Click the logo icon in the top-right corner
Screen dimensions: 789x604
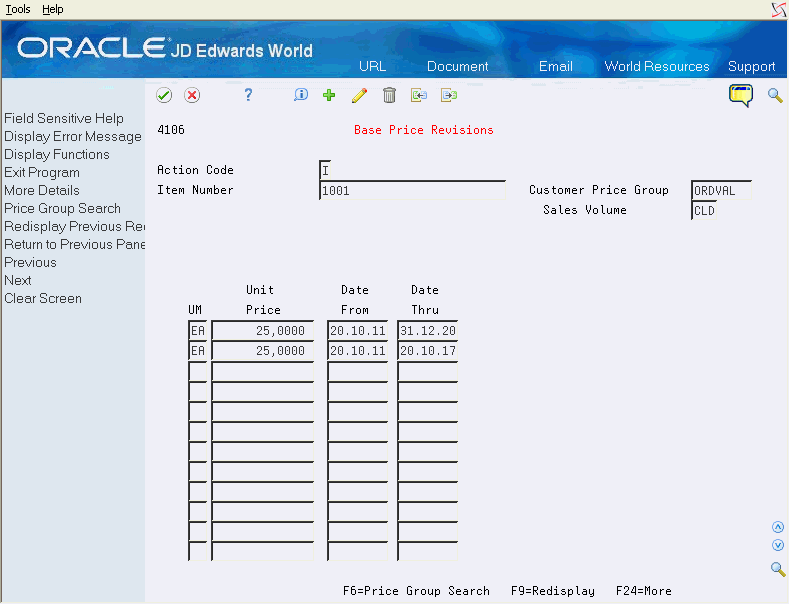point(779,10)
